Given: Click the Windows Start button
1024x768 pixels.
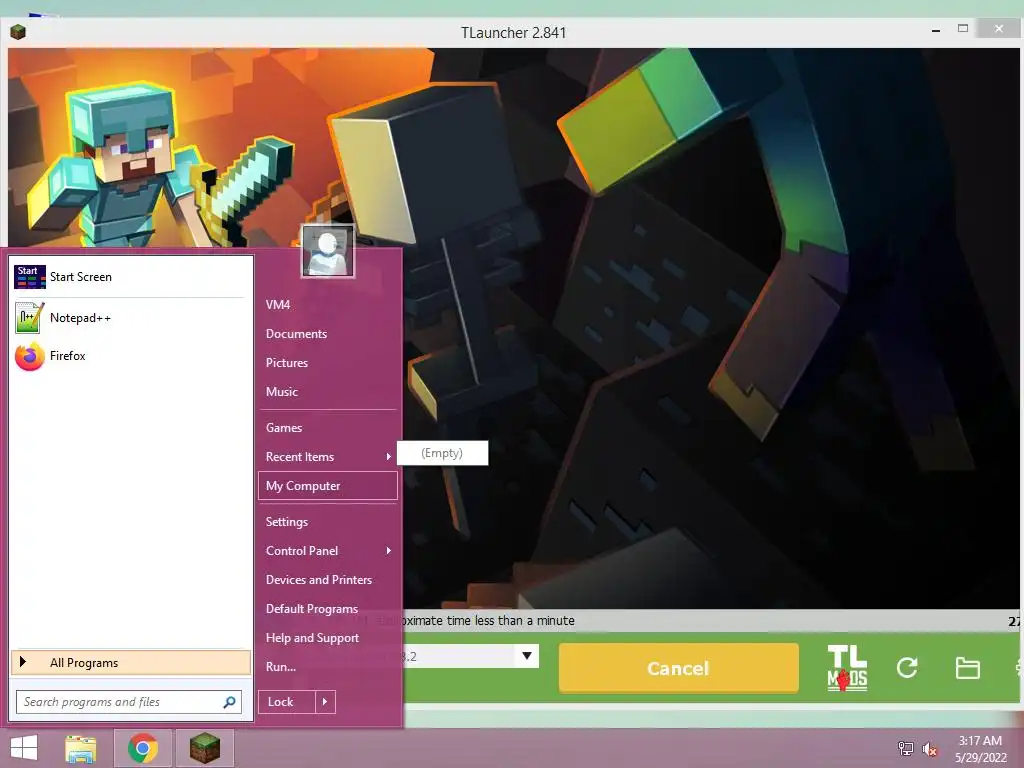Looking at the screenshot, I should coord(24,748).
